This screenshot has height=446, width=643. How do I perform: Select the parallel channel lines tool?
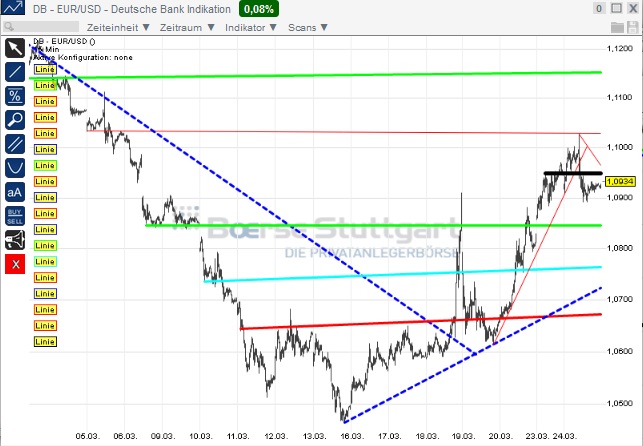tap(15, 144)
